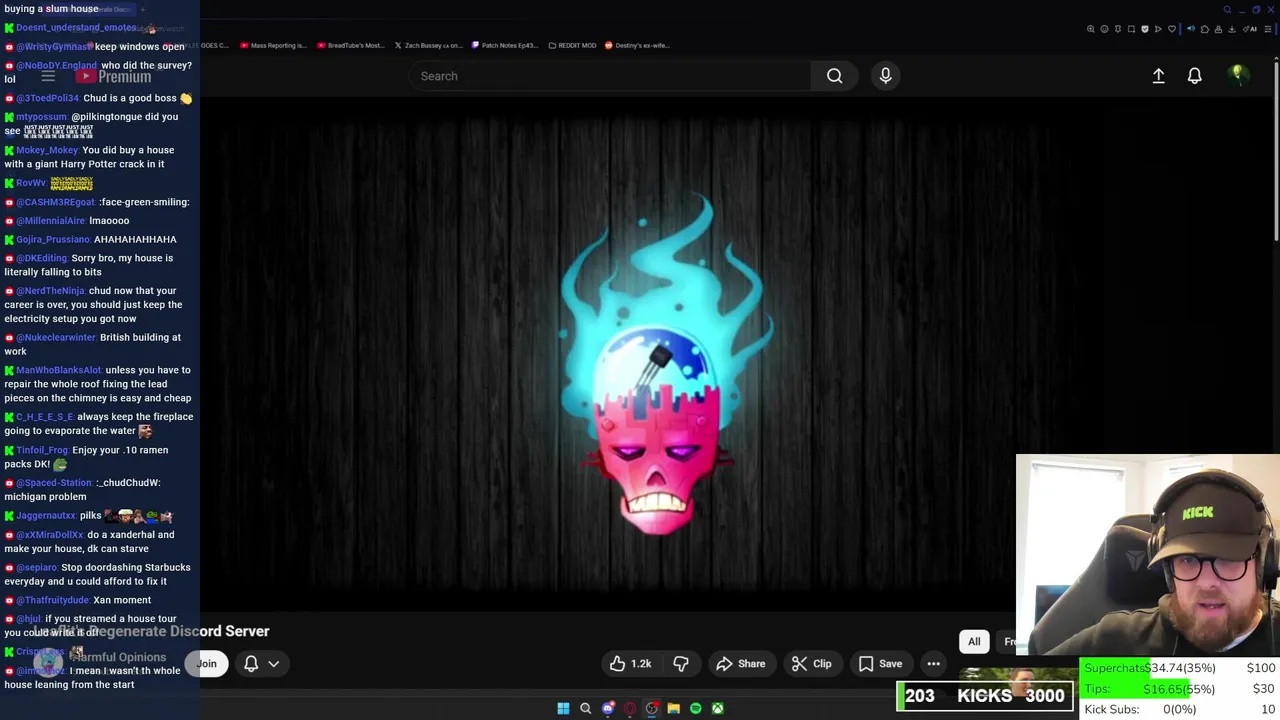
Task: Open the Mass Reporting bookmark
Action: (273, 45)
